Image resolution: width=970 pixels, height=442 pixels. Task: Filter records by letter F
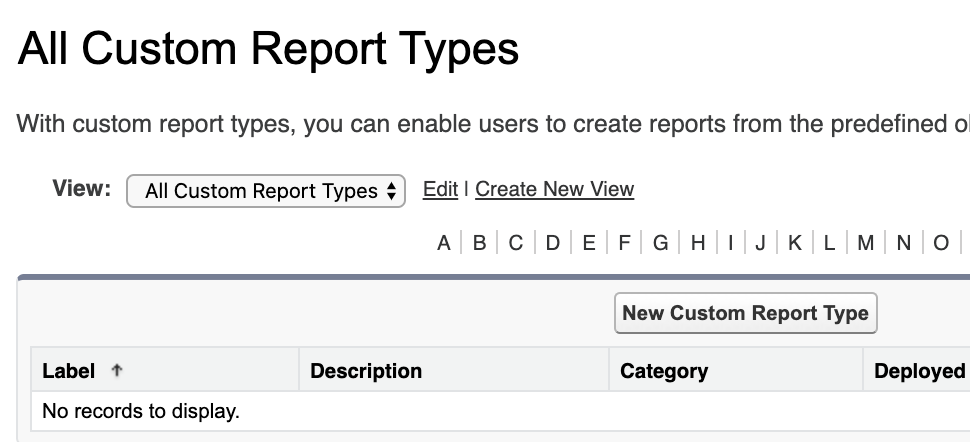[623, 243]
